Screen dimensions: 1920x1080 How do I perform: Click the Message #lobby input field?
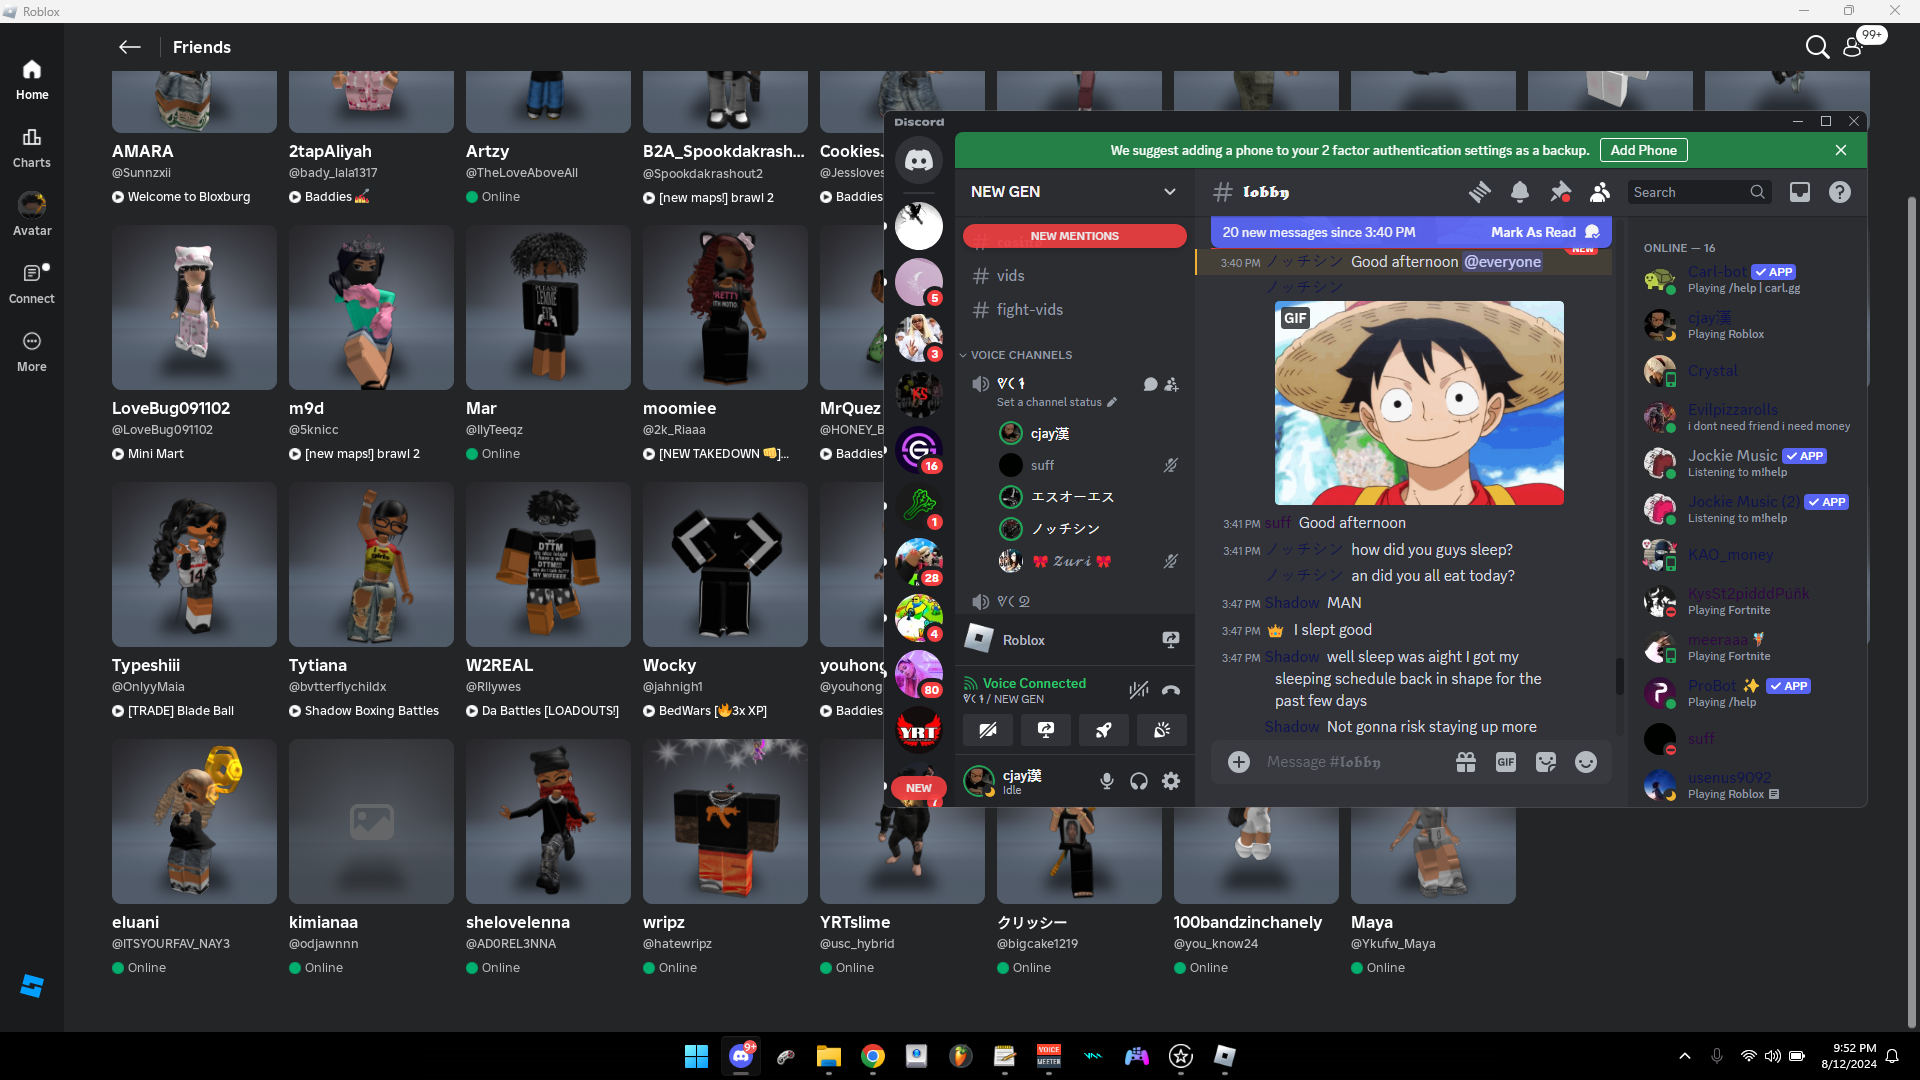1350,762
